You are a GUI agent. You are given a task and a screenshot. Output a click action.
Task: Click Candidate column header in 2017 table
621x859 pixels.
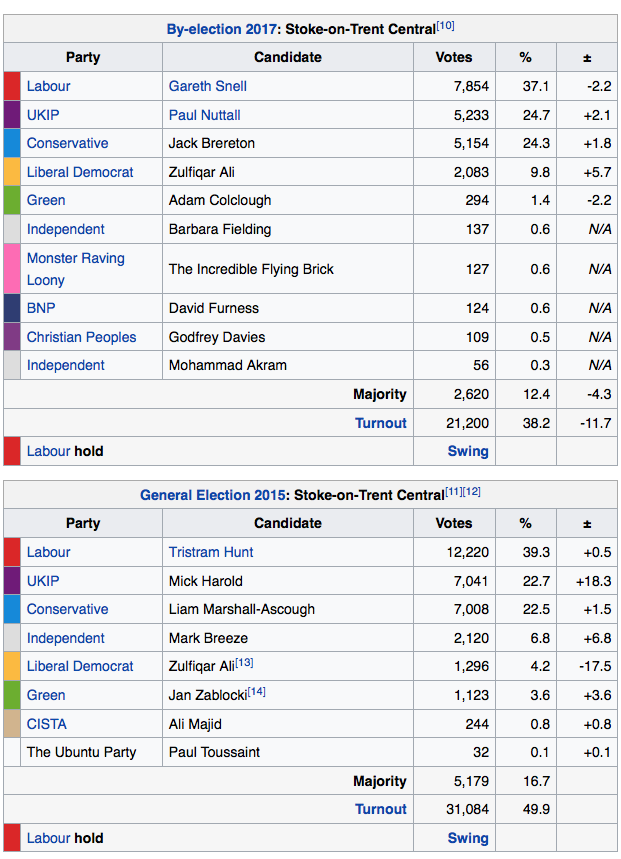[288, 57]
